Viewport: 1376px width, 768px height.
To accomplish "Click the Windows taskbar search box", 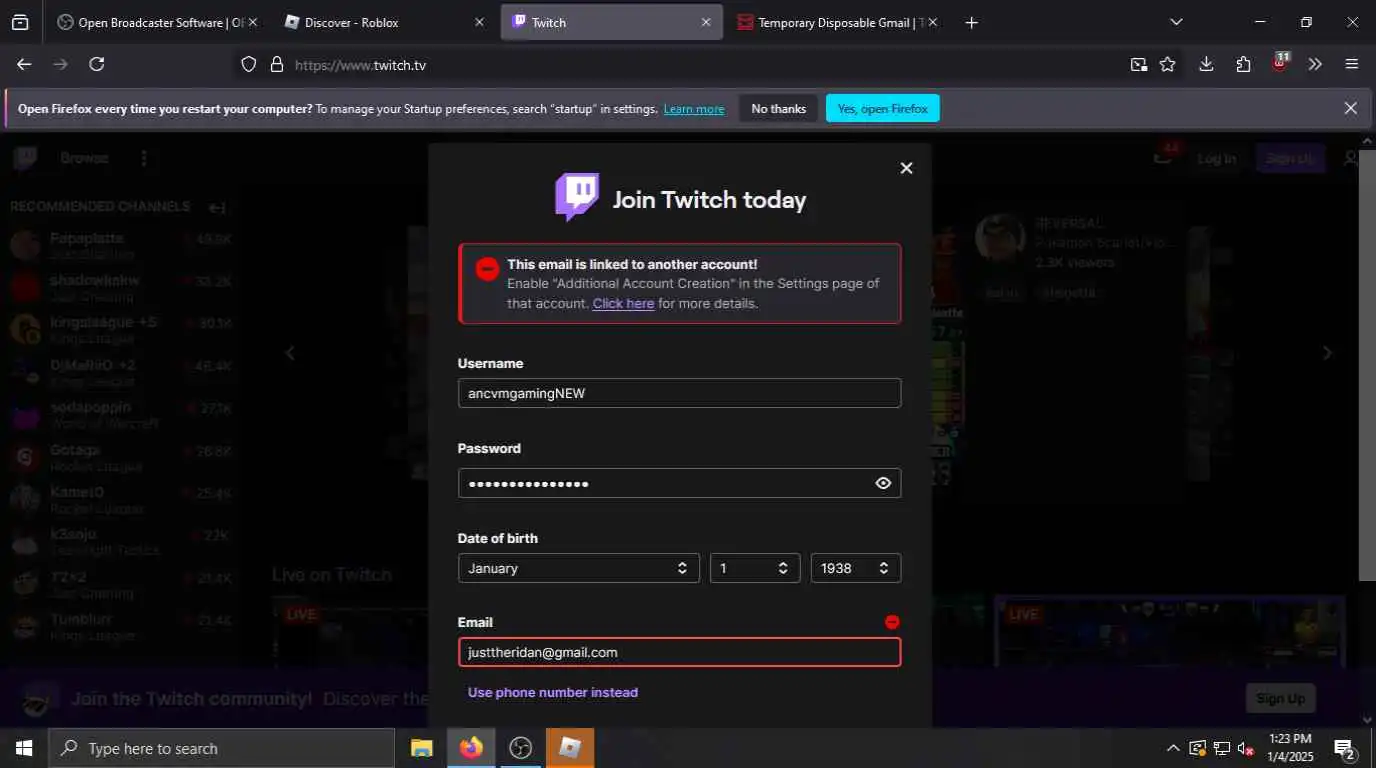I will tap(220, 748).
